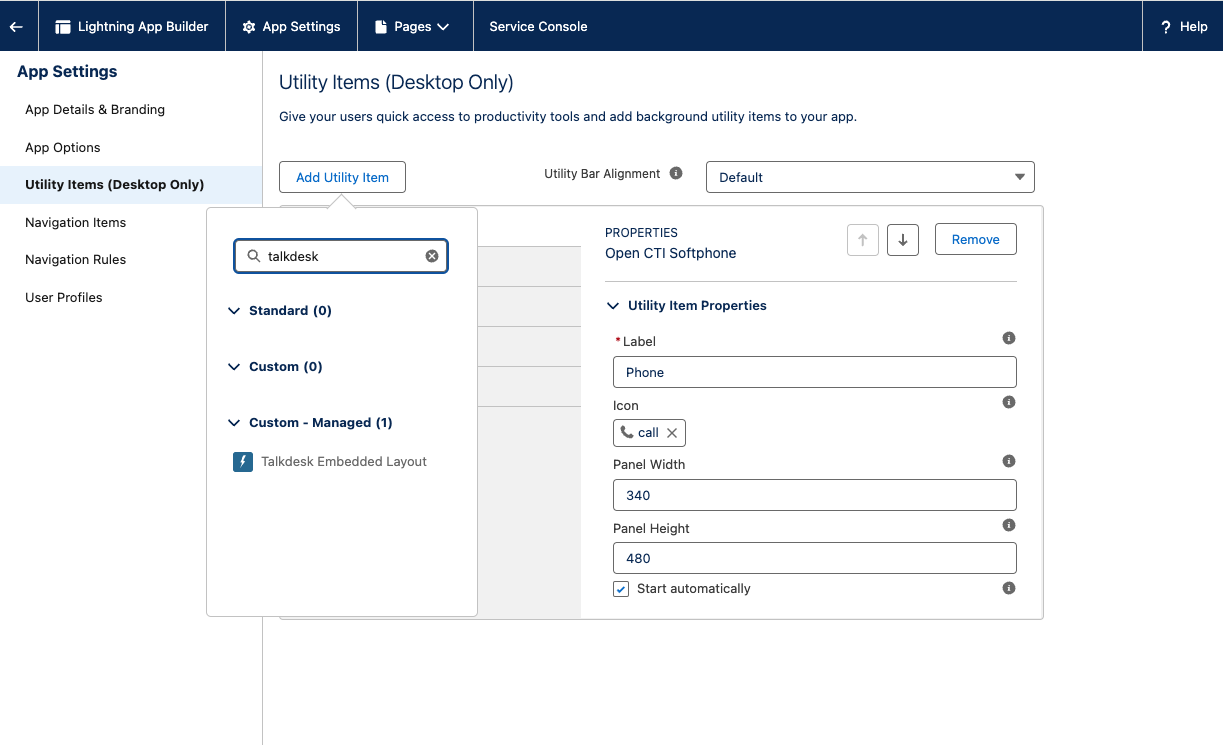This screenshot has width=1223, height=745.
Task: Click the Remove button
Action: 976,240
